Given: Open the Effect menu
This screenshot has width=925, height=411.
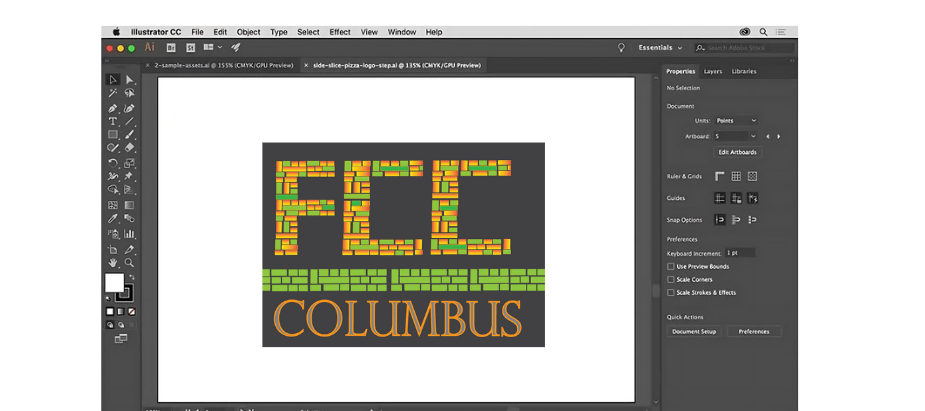Looking at the screenshot, I should [x=340, y=32].
